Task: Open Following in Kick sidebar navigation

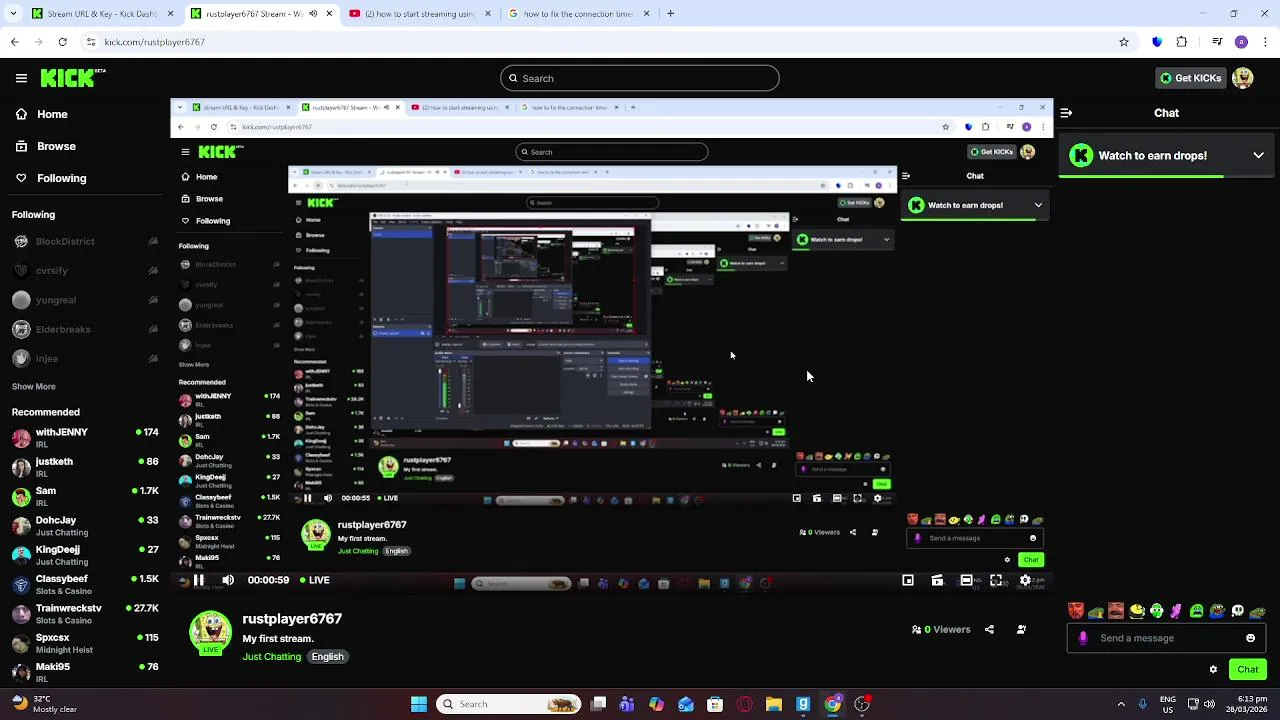Action: tap(50, 178)
